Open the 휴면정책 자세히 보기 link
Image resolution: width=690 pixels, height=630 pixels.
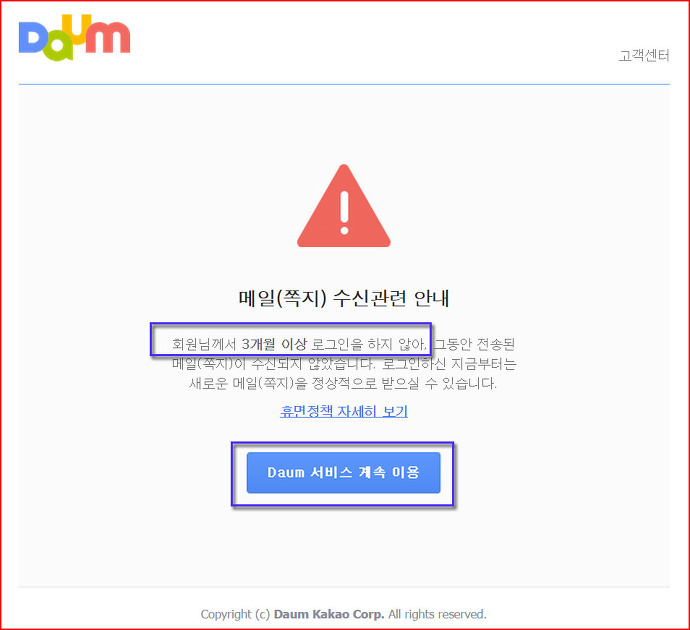(344, 411)
